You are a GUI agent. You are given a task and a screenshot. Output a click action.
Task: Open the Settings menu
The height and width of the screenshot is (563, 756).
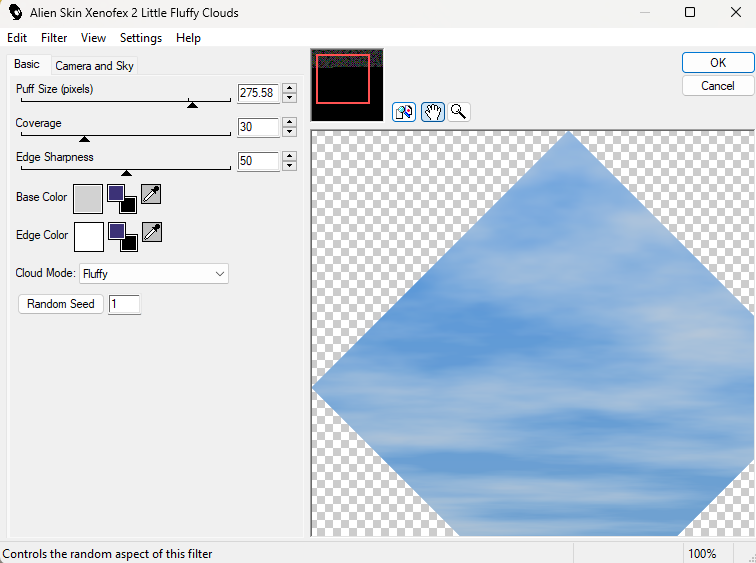(x=141, y=38)
